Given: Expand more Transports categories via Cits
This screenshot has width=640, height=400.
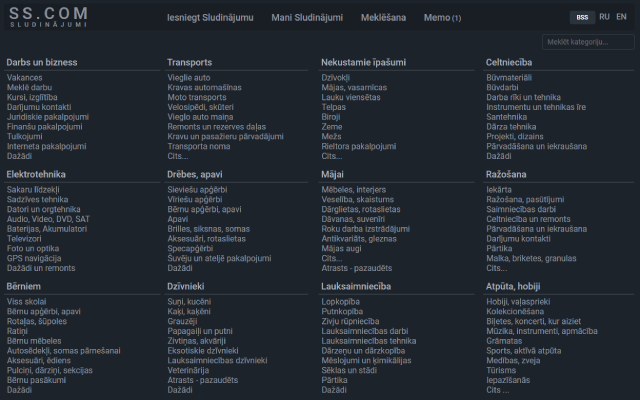Looking at the screenshot, I should coord(178,156).
